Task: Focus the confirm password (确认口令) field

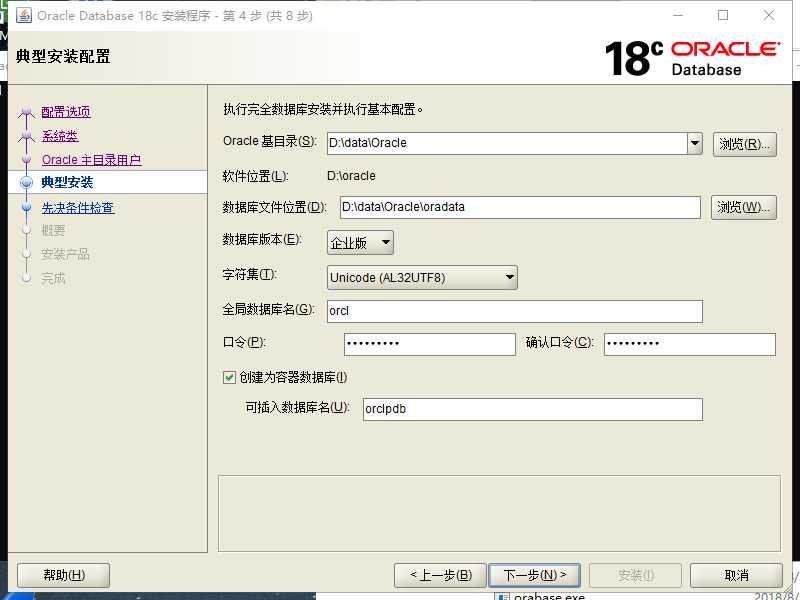Action: [x=690, y=344]
